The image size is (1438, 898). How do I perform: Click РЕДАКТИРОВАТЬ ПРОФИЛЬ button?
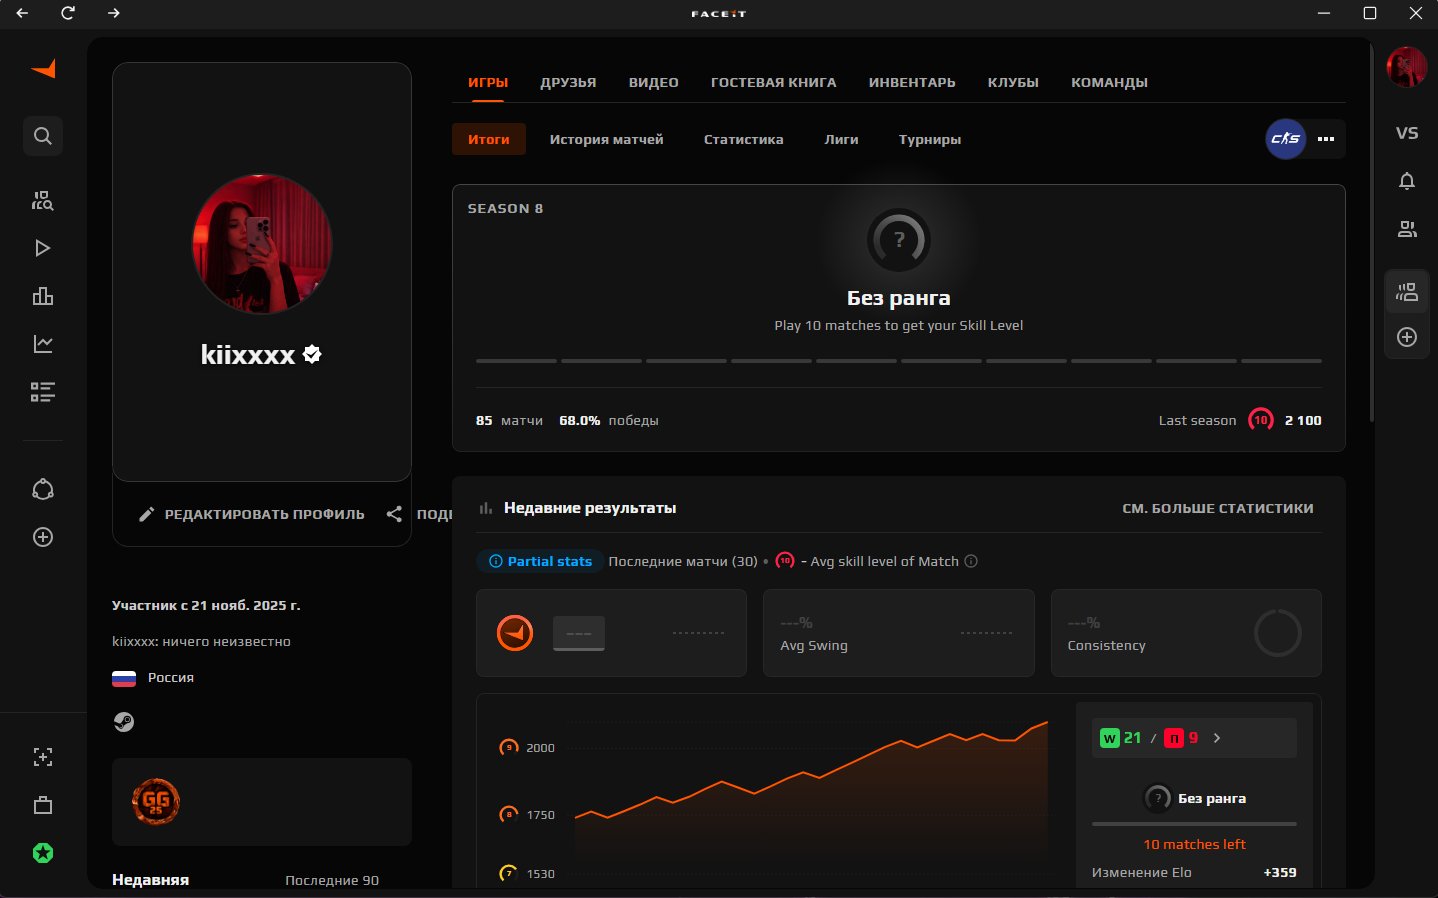tap(252, 514)
